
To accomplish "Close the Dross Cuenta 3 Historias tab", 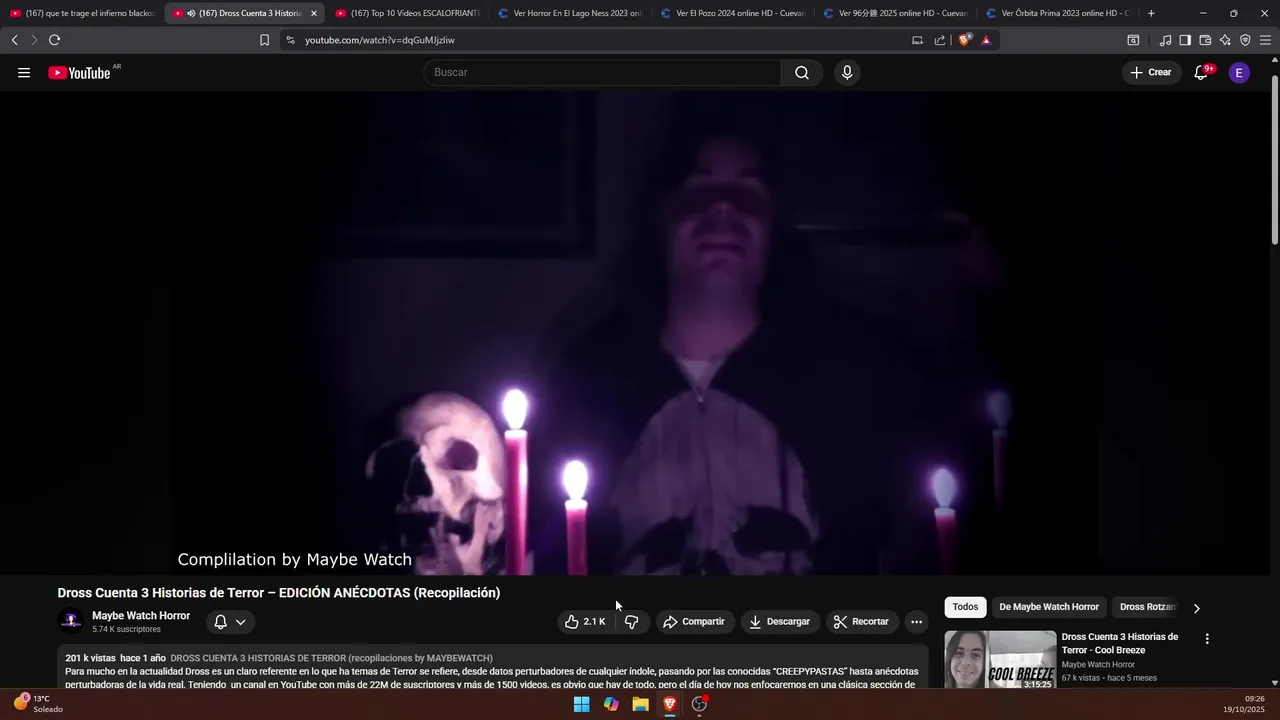I will (x=313, y=13).
